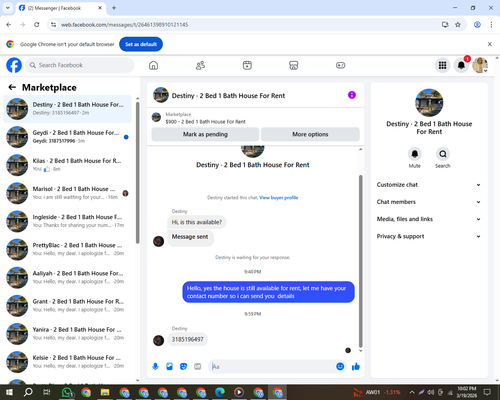The height and width of the screenshot is (400, 500).
Task: Click More options button
Action: [310, 134]
